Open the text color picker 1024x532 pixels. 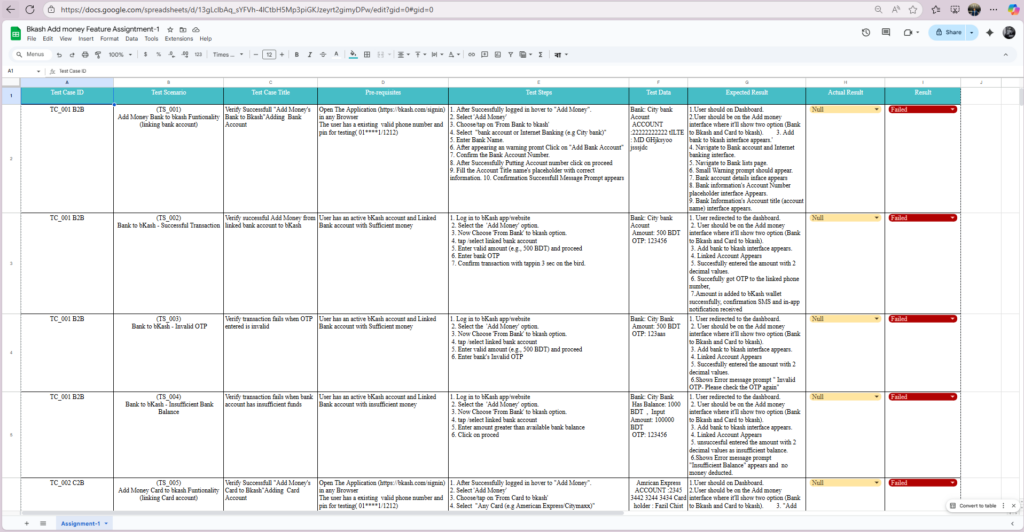[x=336, y=55]
